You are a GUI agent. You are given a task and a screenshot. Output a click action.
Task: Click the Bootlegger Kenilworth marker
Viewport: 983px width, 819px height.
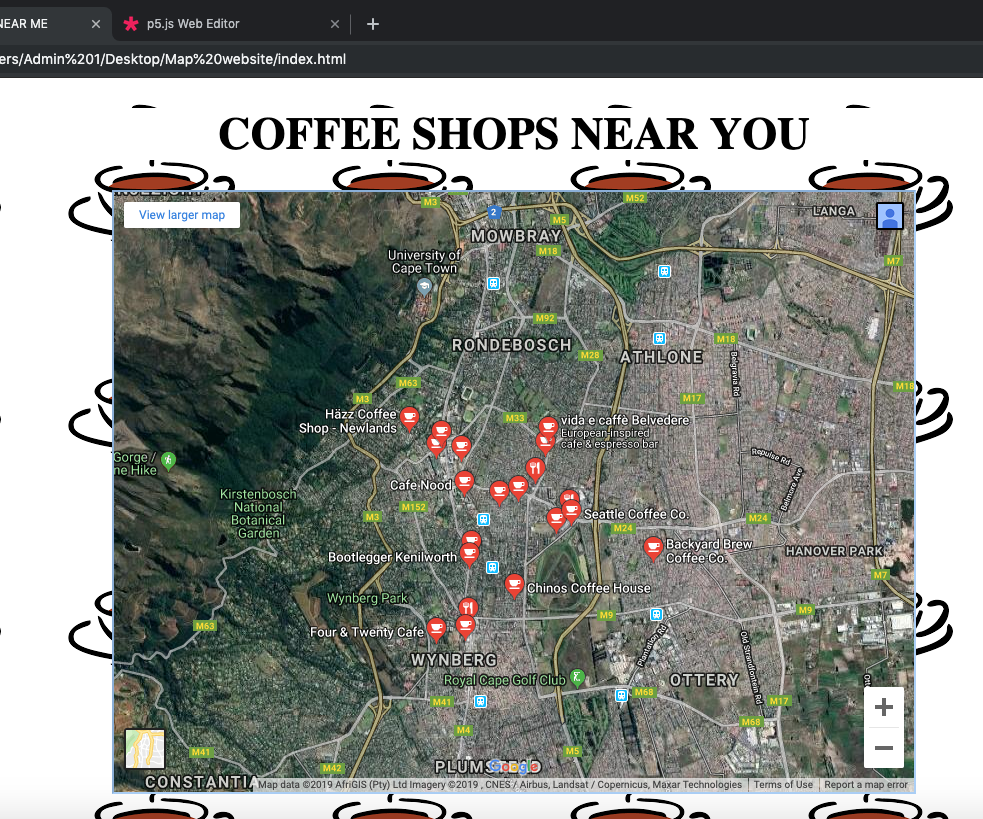(x=470, y=550)
